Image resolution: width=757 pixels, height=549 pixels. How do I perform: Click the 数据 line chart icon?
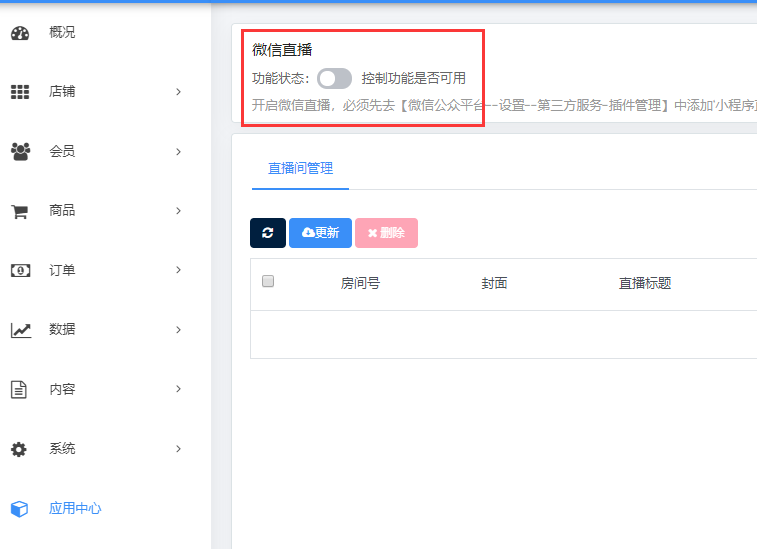tap(21, 330)
